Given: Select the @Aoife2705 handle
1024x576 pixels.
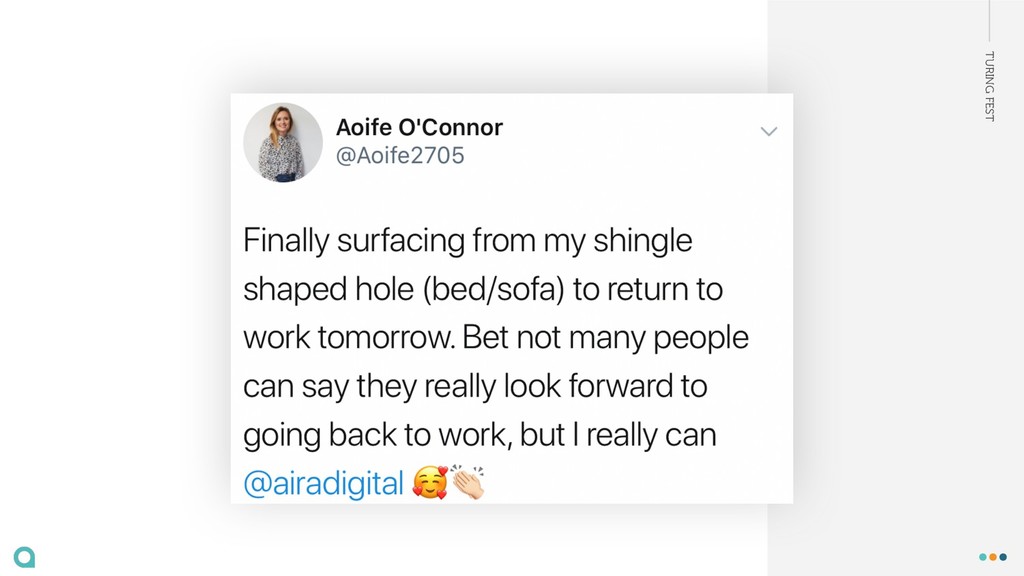Looking at the screenshot, I should coord(400,155).
